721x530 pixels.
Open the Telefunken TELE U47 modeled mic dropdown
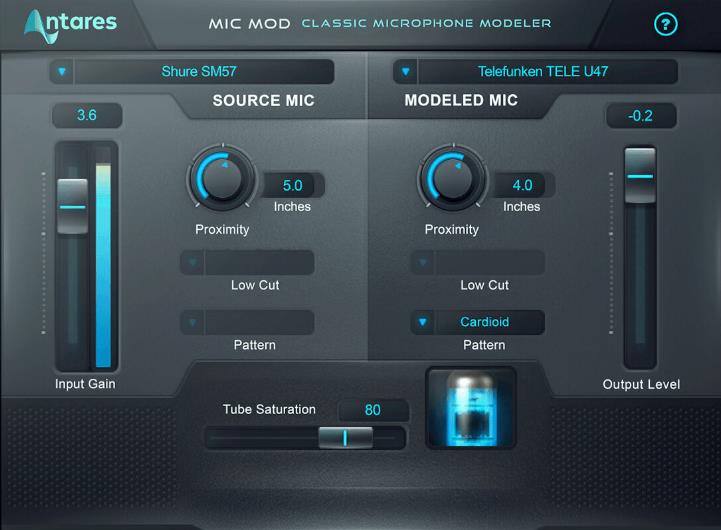click(535, 71)
